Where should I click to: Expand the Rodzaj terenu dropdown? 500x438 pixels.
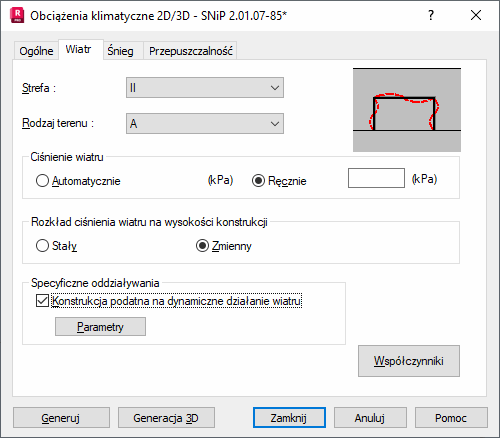tap(205, 124)
